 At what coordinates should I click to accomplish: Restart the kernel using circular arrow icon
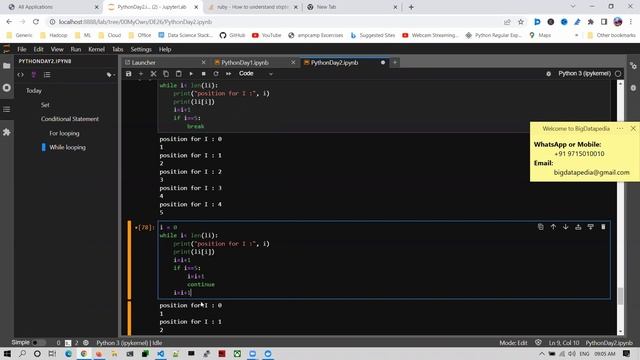pos(216,74)
